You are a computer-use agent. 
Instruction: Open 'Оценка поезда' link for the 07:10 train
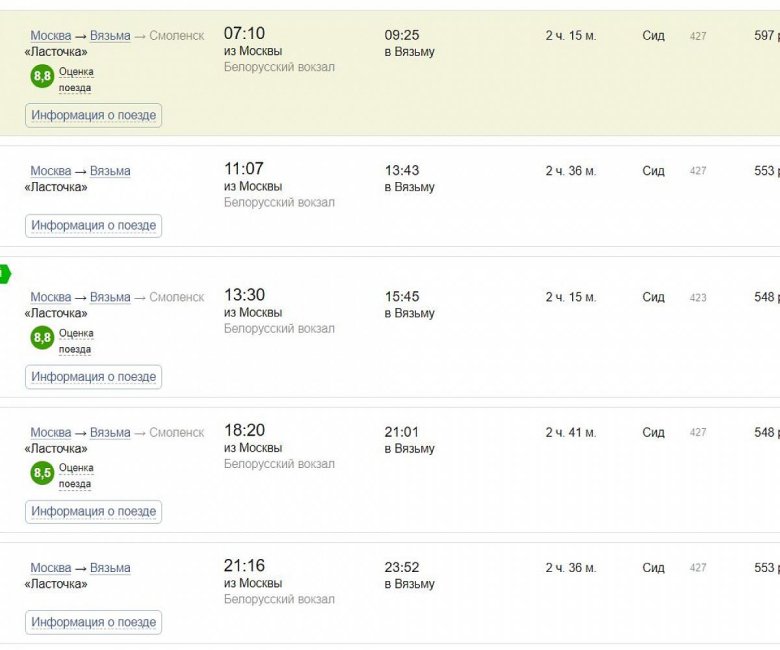[75, 79]
